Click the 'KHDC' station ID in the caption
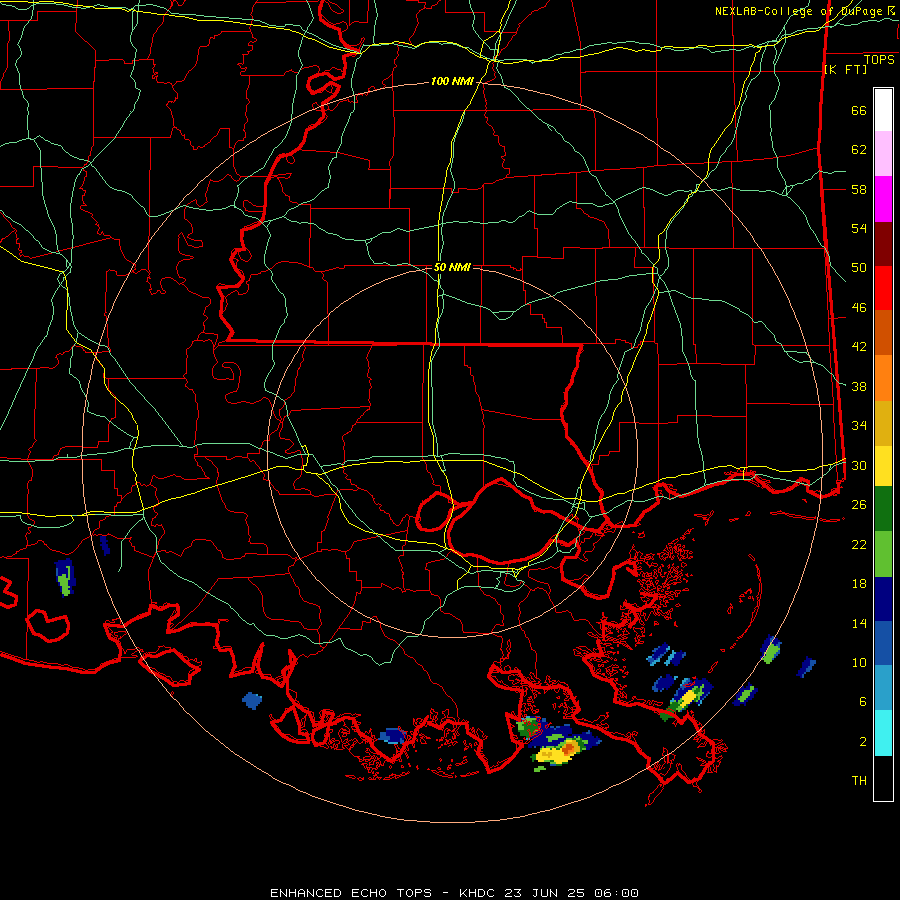This screenshot has width=900, height=900. click(x=479, y=893)
